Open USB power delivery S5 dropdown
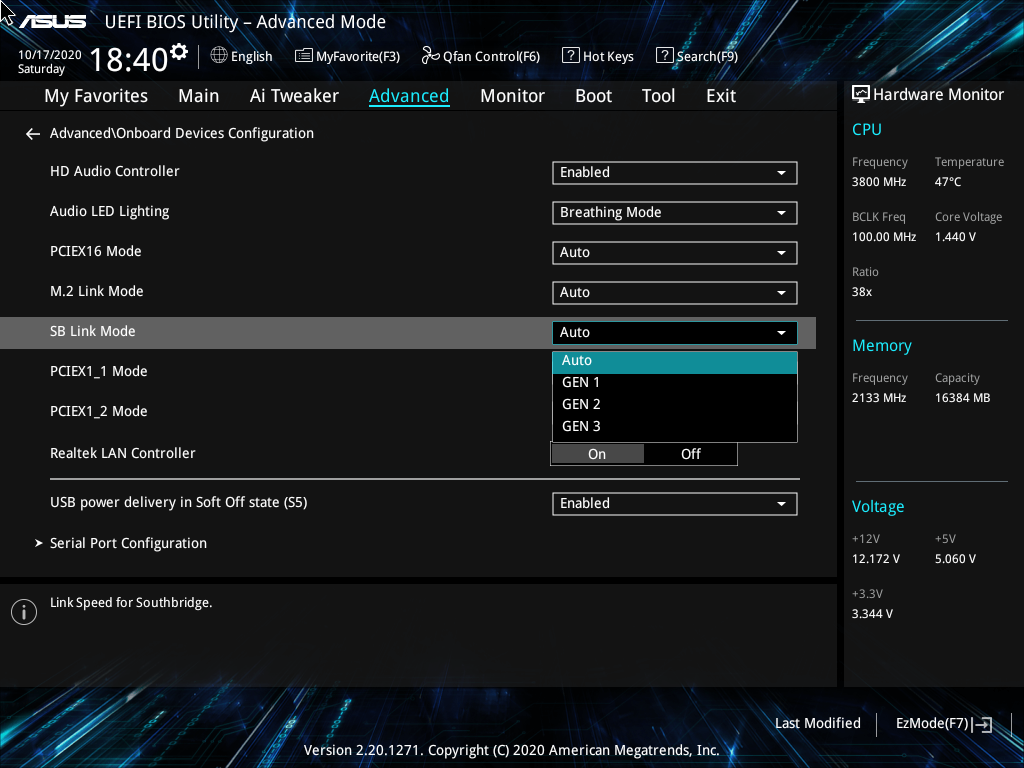The image size is (1024, 768). (675, 504)
